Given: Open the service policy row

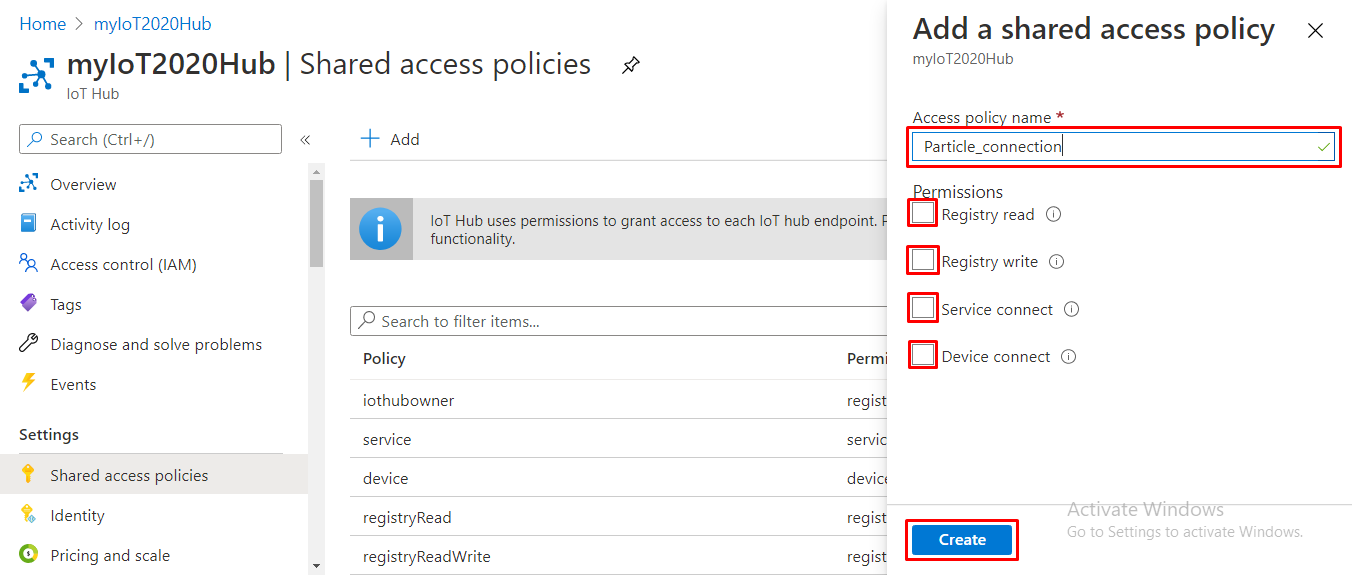Looking at the screenshot, I should coord(387,439).
